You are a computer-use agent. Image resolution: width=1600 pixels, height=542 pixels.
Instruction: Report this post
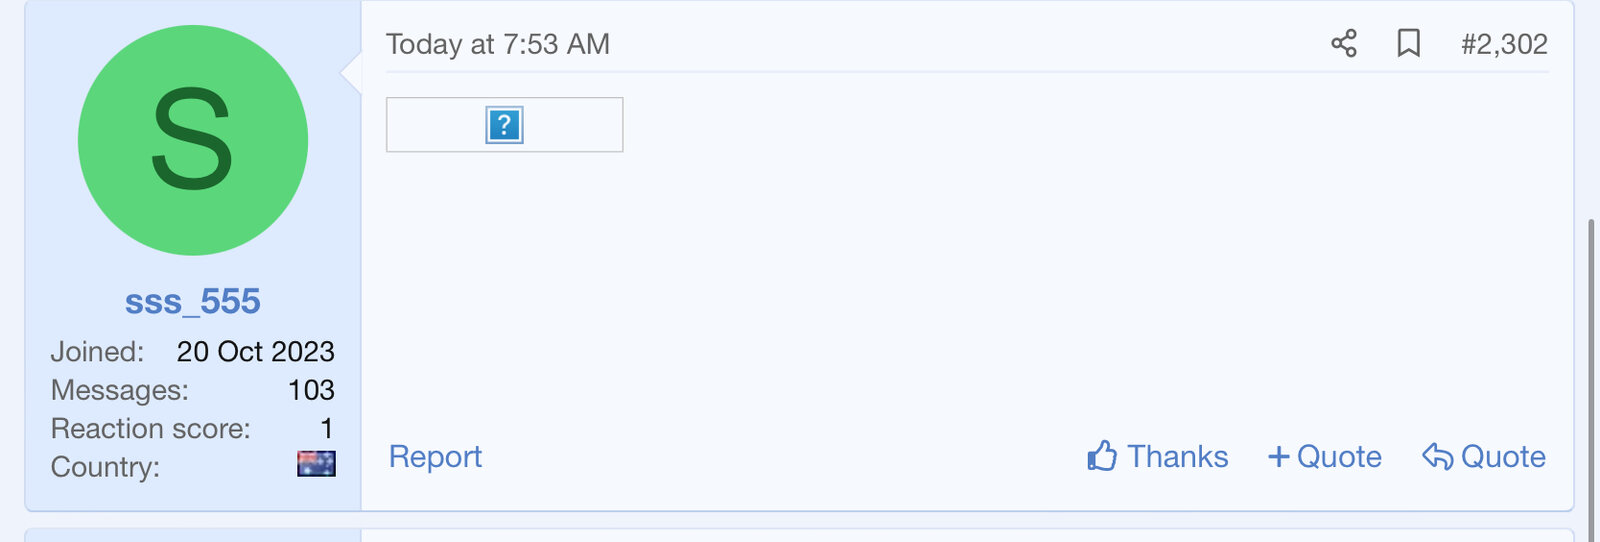coord(435,457)
